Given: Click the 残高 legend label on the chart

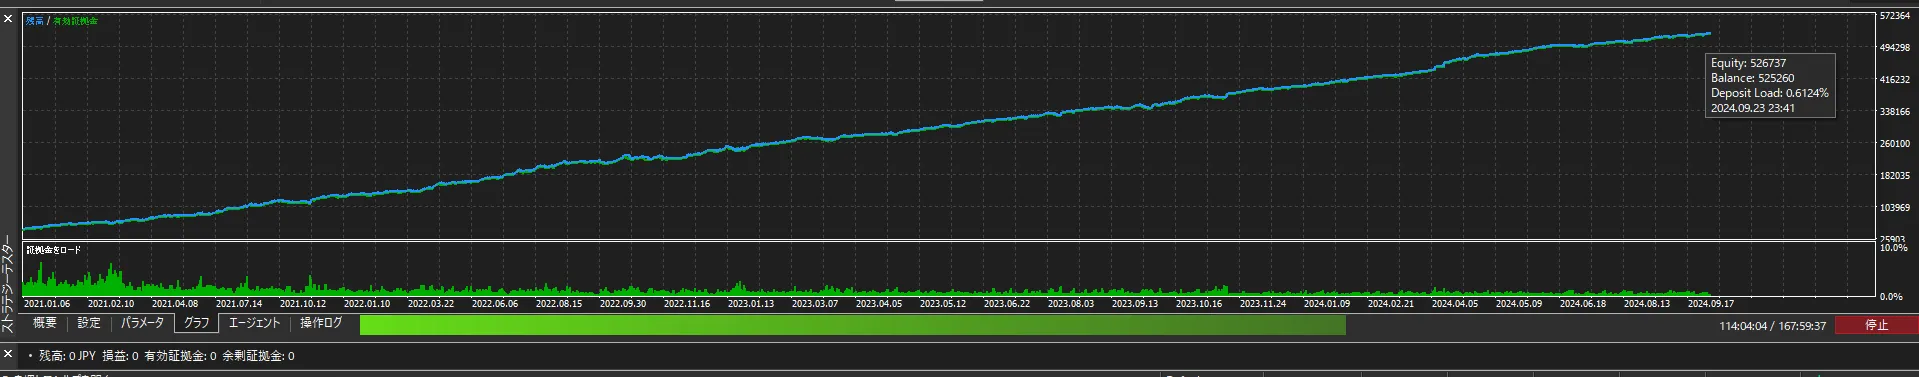Looking at the screenshot, I should 34,21.
